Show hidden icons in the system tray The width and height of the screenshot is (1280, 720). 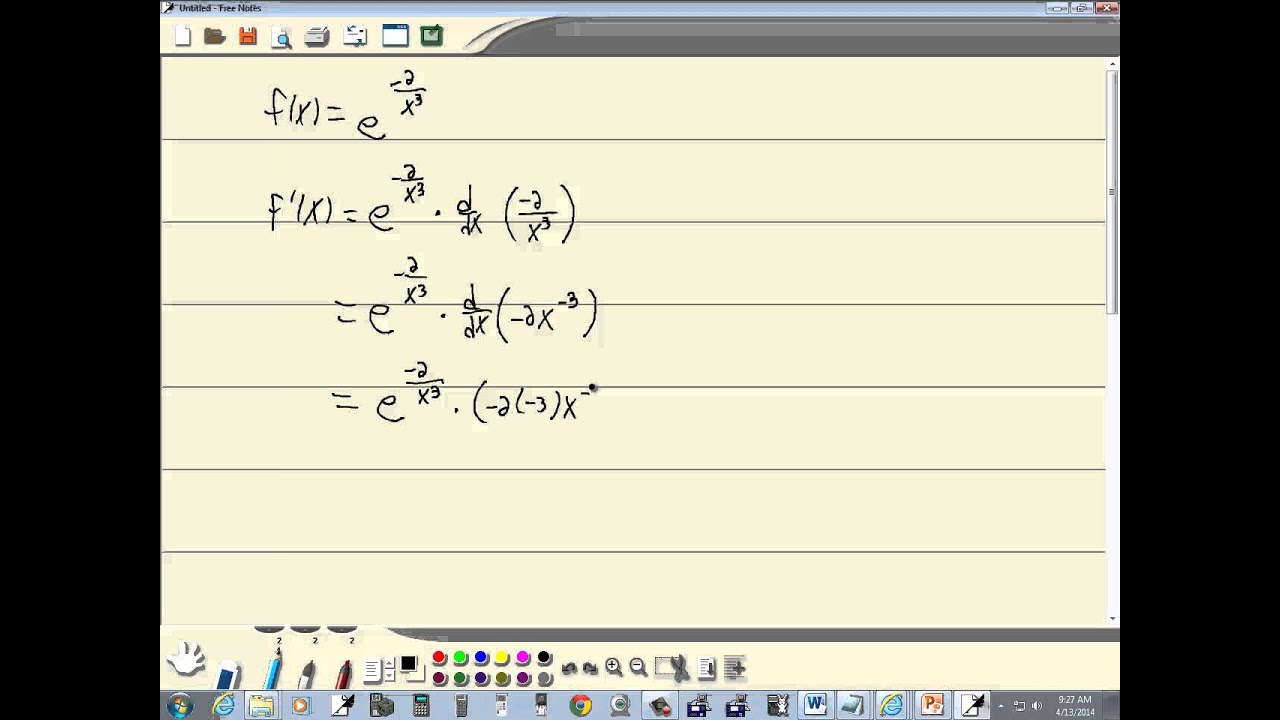click(x=1001, y=706)
